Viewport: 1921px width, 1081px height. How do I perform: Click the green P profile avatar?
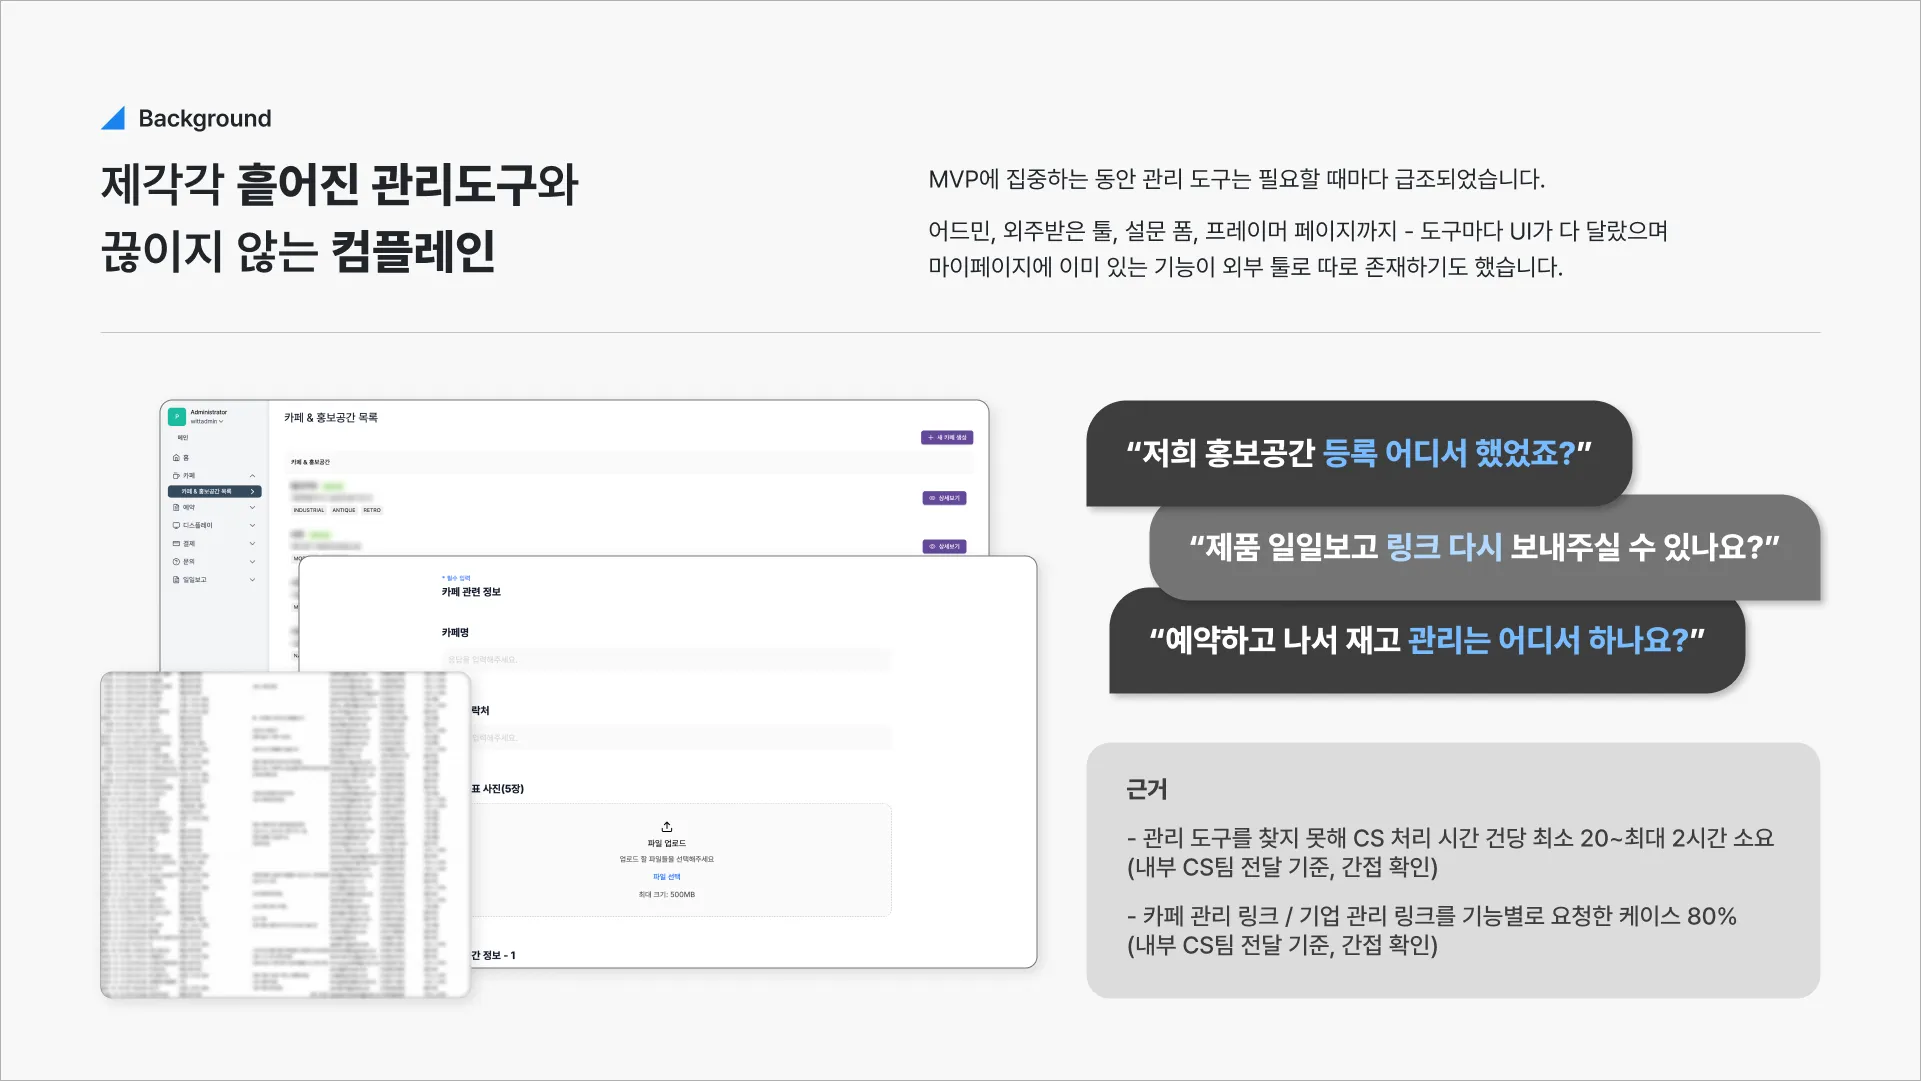(x=177, y=416)
